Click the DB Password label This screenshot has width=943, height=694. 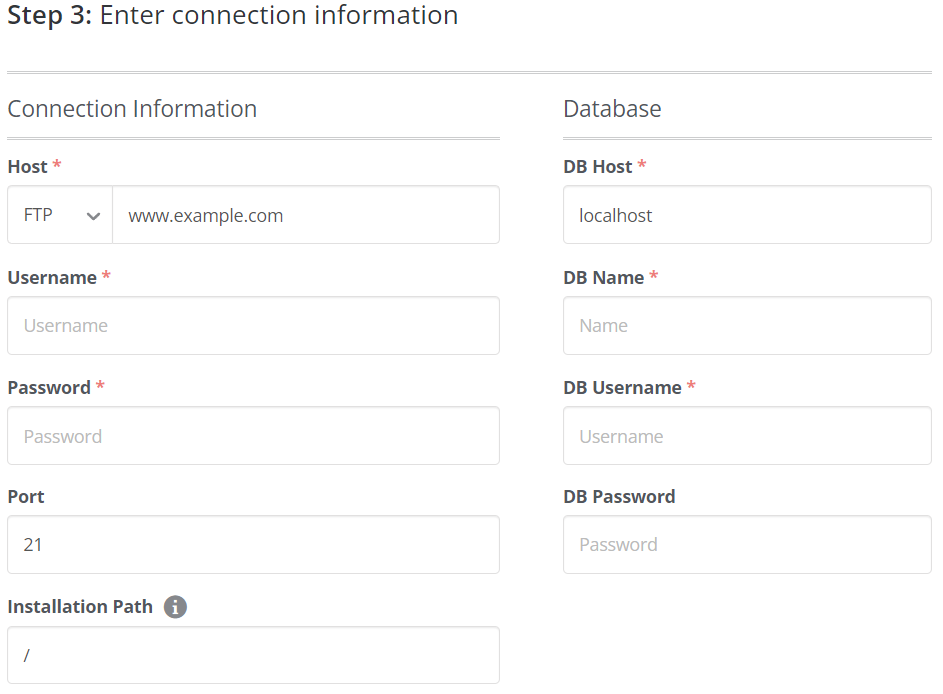coord(619,497)
